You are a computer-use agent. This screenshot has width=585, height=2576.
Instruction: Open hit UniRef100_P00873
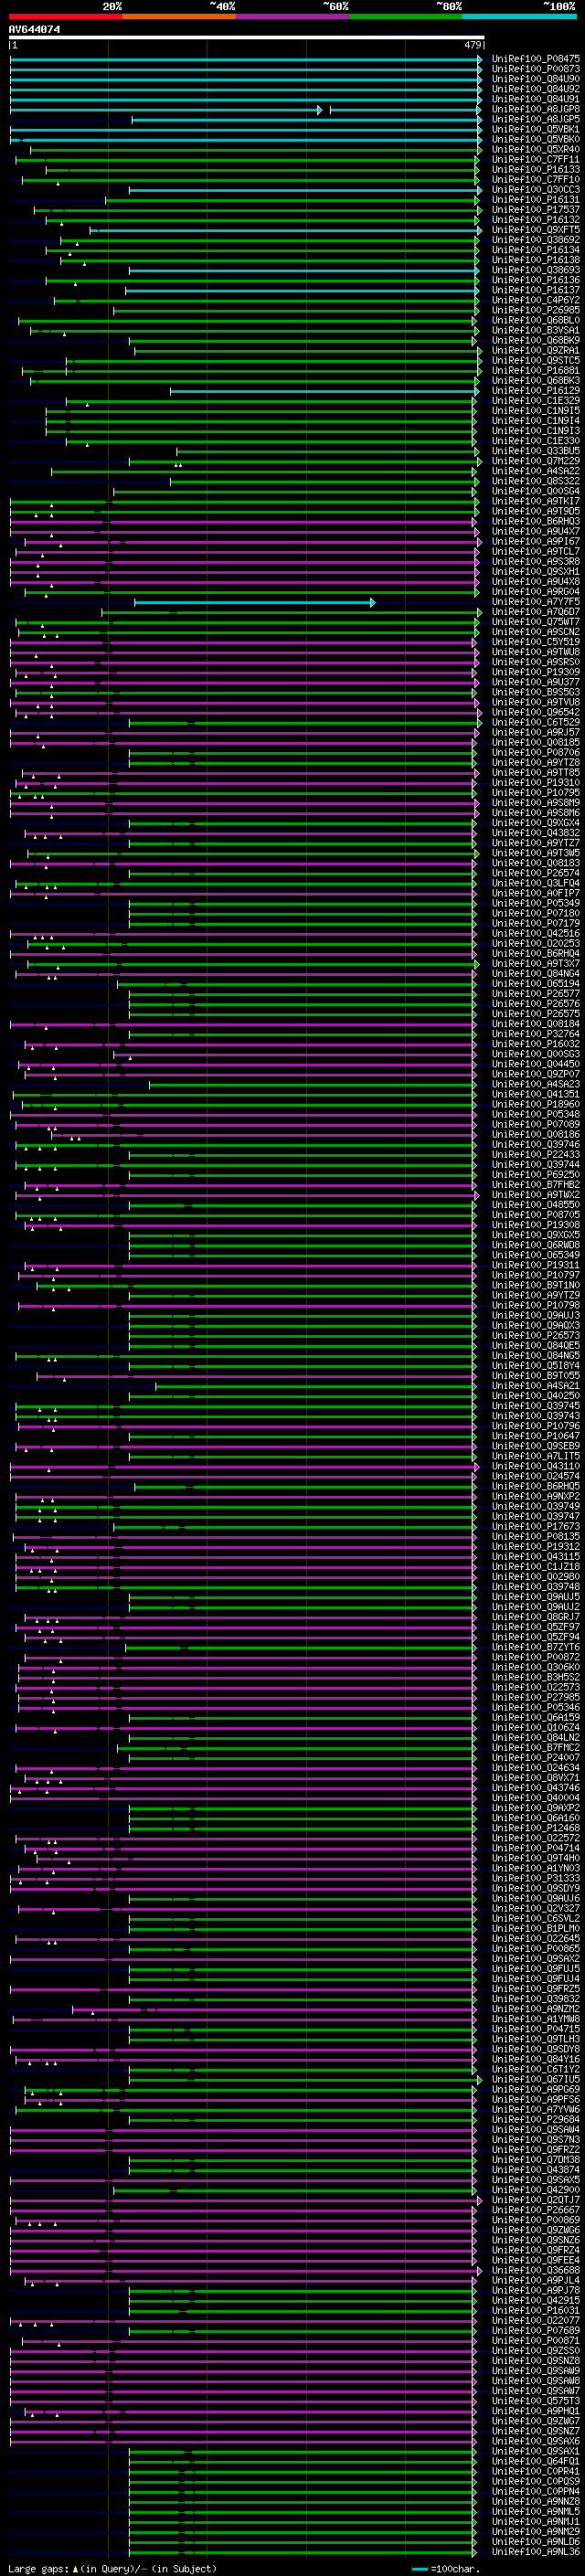pyautogui.click(x=535, y=69)
